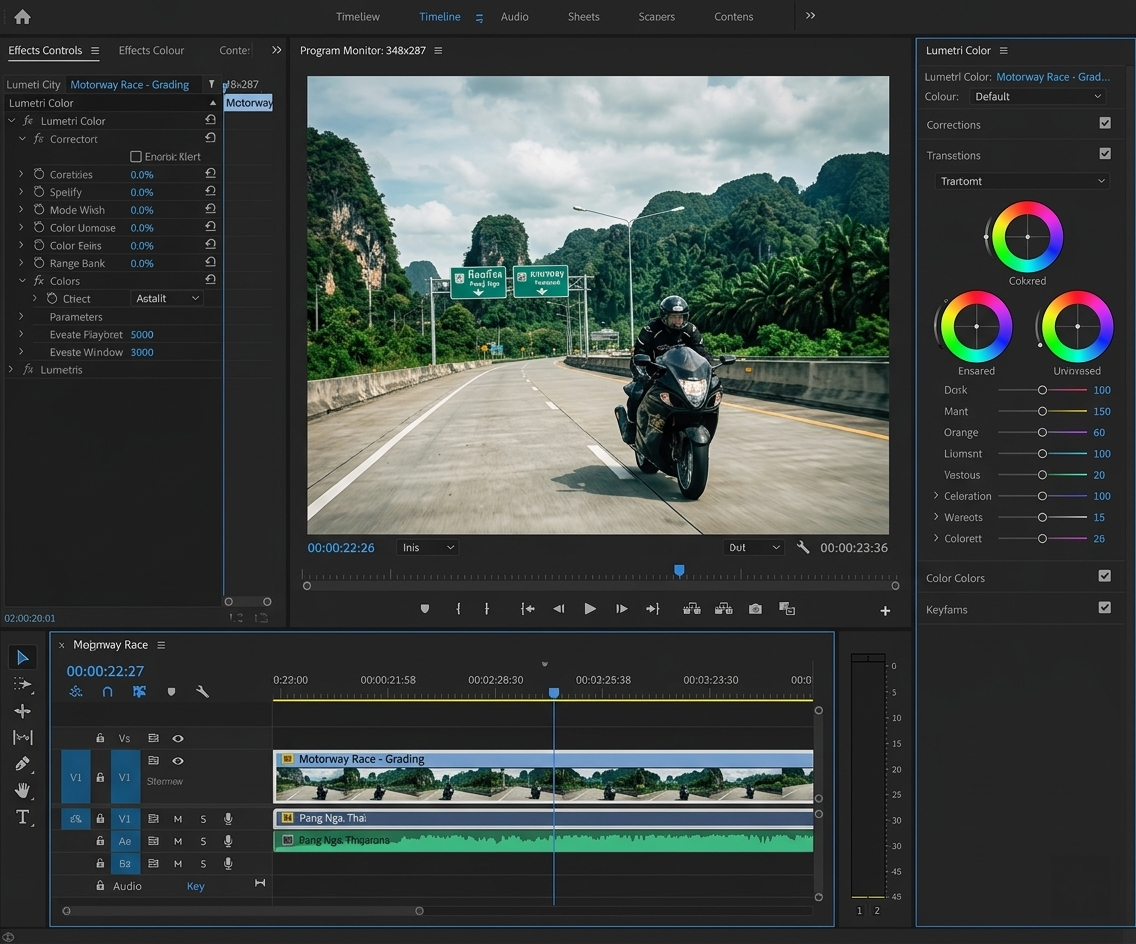Open the Colour Default dropdown

[x=1037, y=97]
